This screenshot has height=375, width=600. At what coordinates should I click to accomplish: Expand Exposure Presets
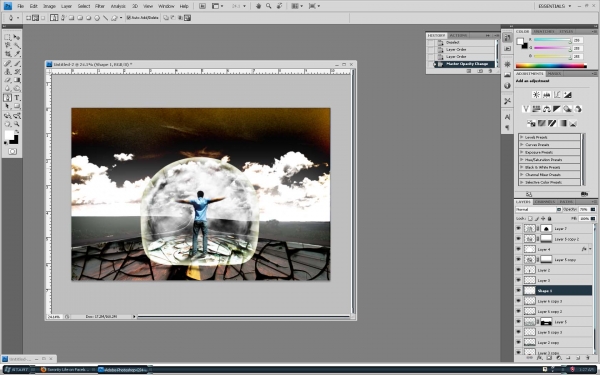tap(522, 152)
